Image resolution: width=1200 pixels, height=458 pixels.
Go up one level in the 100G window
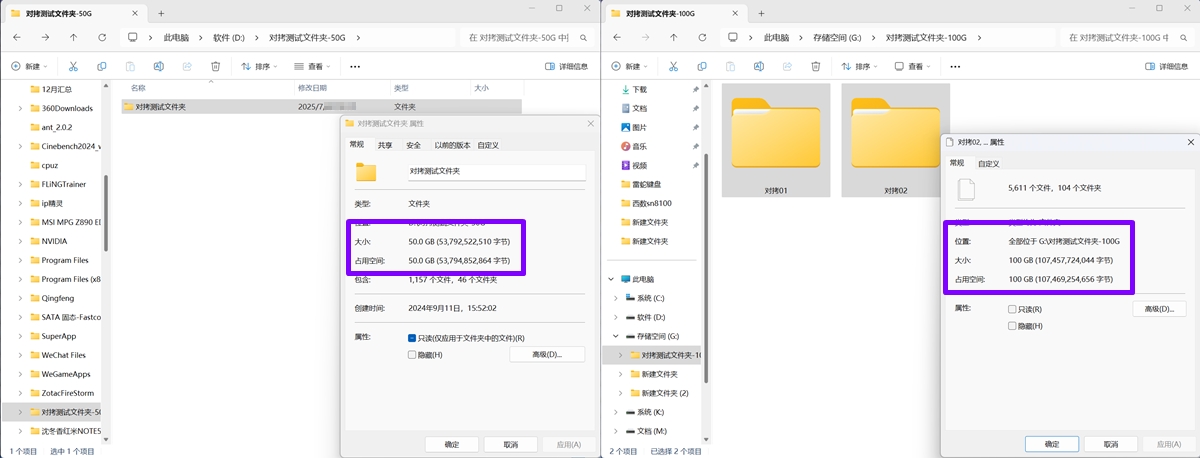point(674,37)
